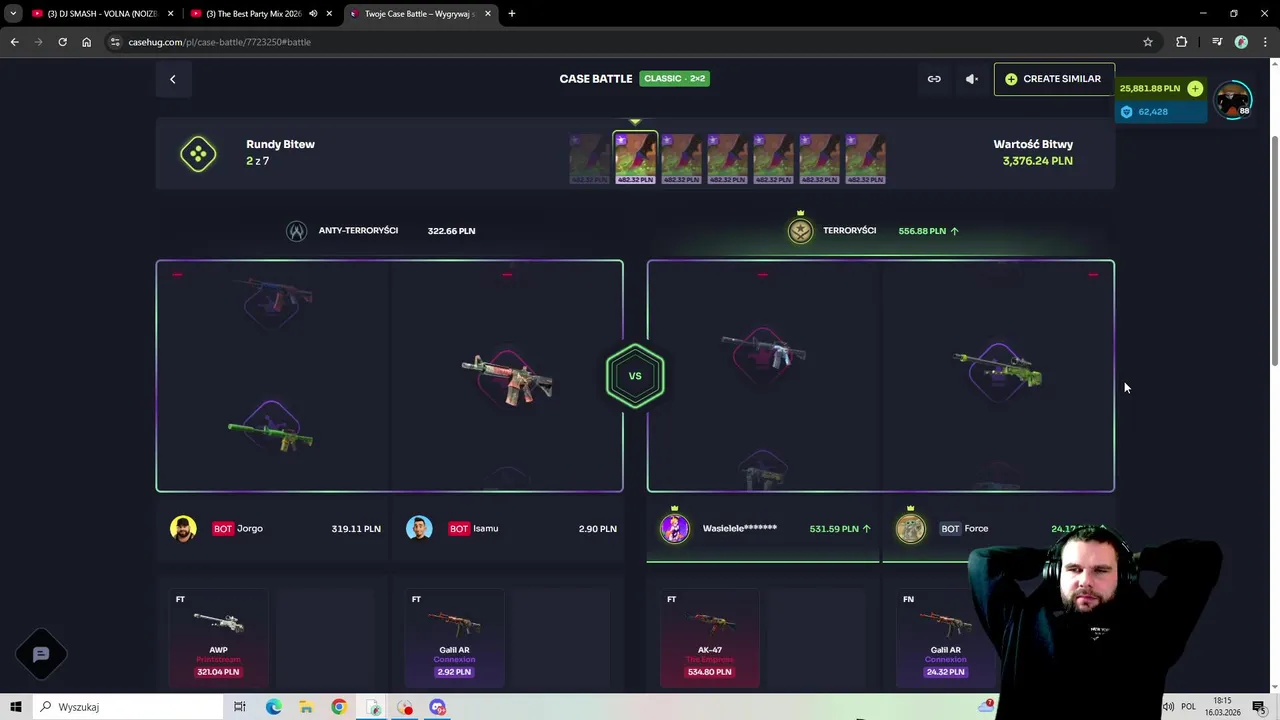This screenshot has width=1280, height=720.
Task: Add funds with the green plus icon
Action: (1195, 88)
